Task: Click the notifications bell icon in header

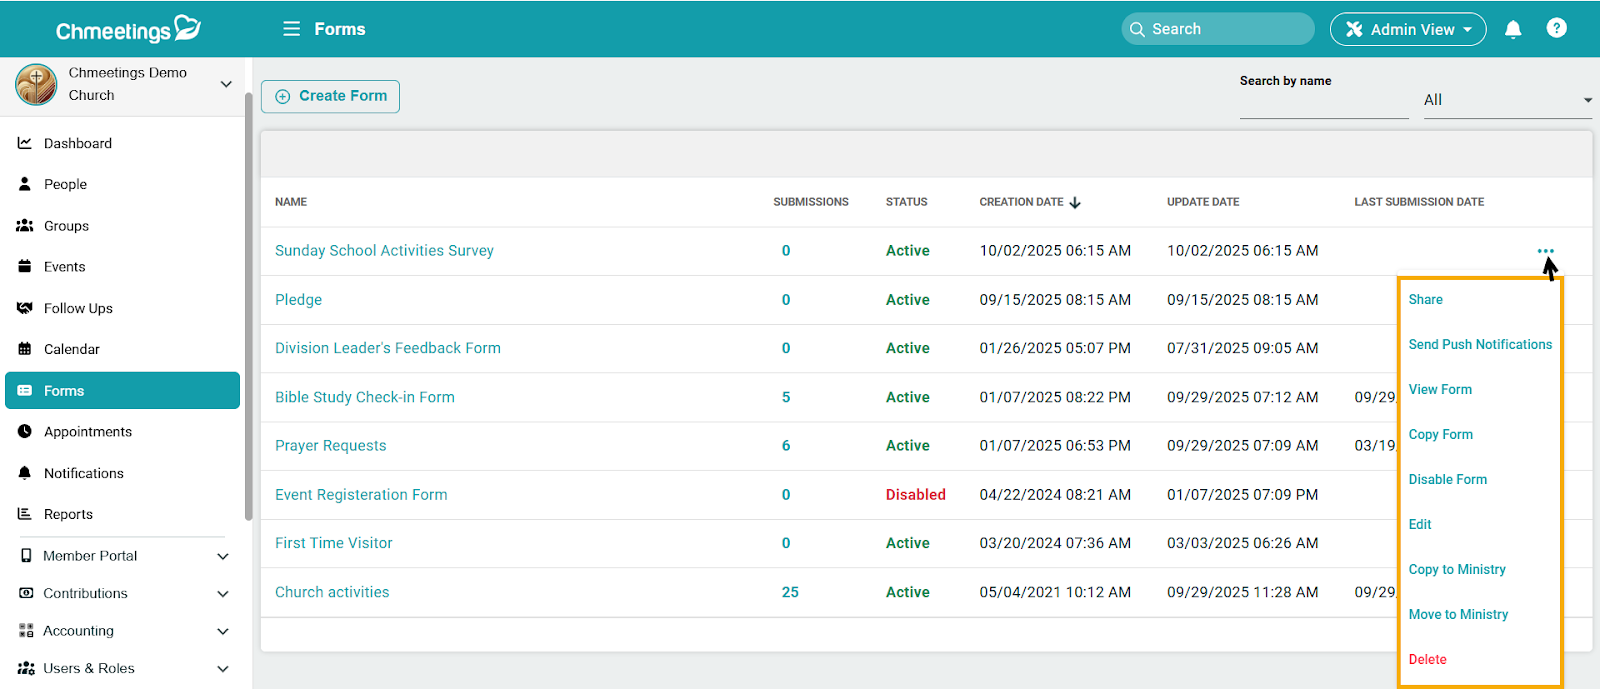Action: coord(1513,29)
